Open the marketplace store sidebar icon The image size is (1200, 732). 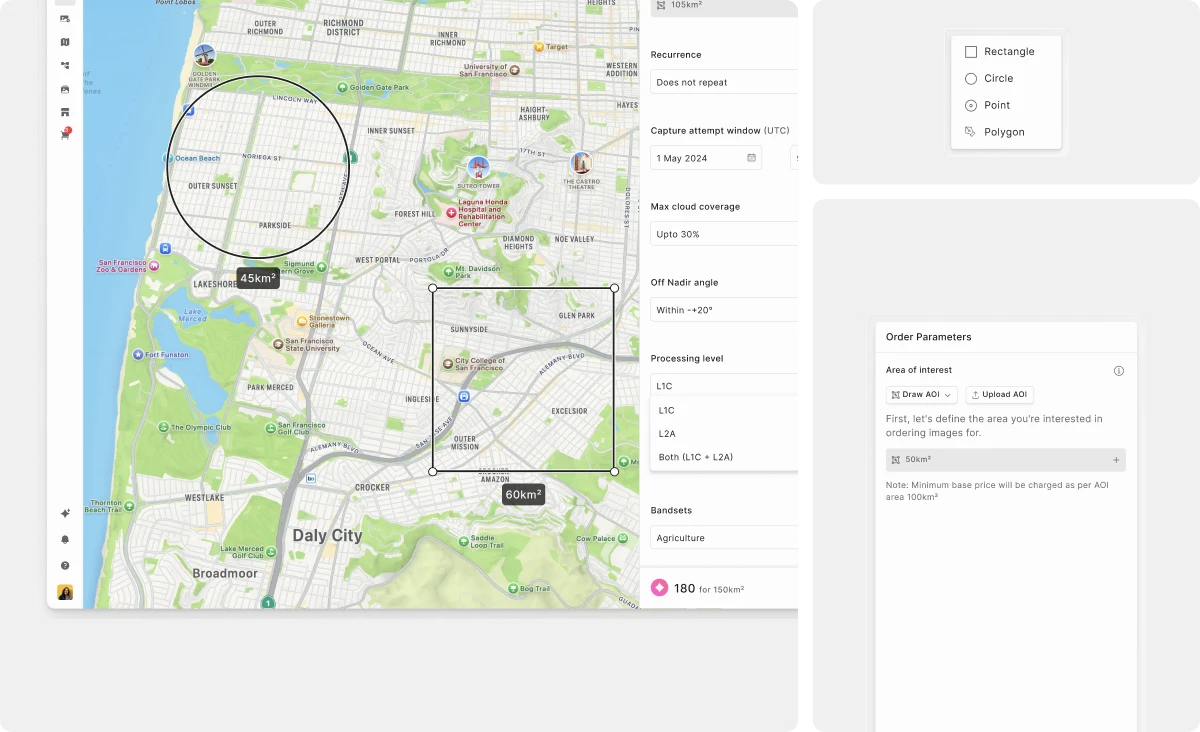tap(65, 112)
